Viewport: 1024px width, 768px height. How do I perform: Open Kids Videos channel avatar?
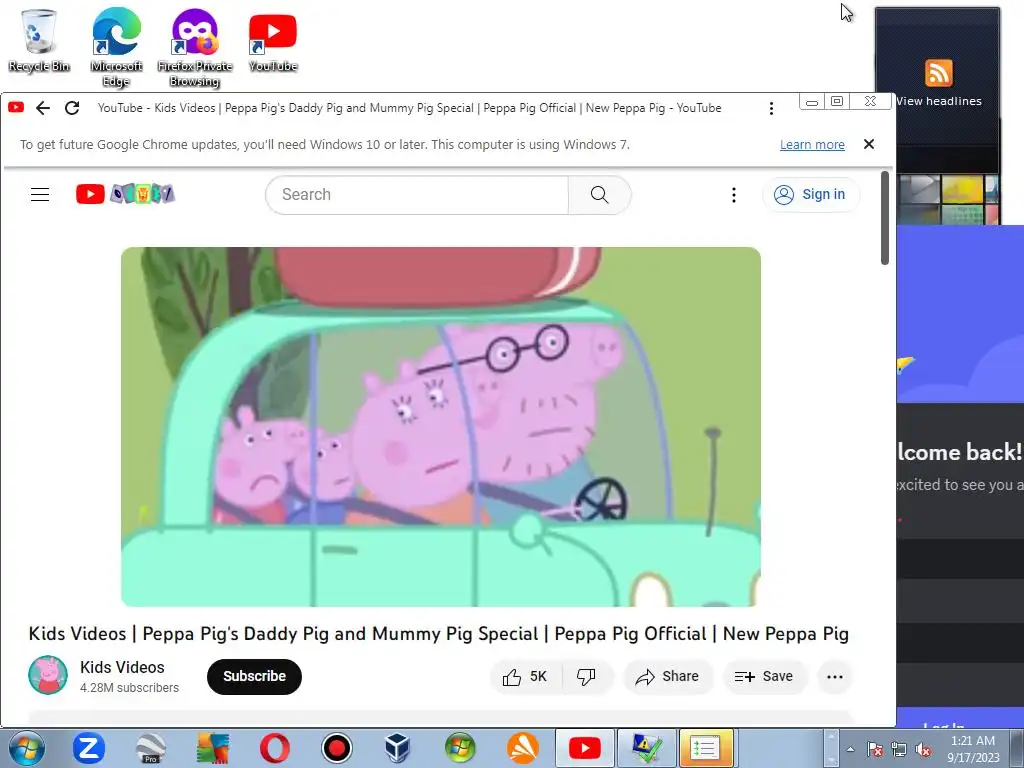(x=48, y=675)
